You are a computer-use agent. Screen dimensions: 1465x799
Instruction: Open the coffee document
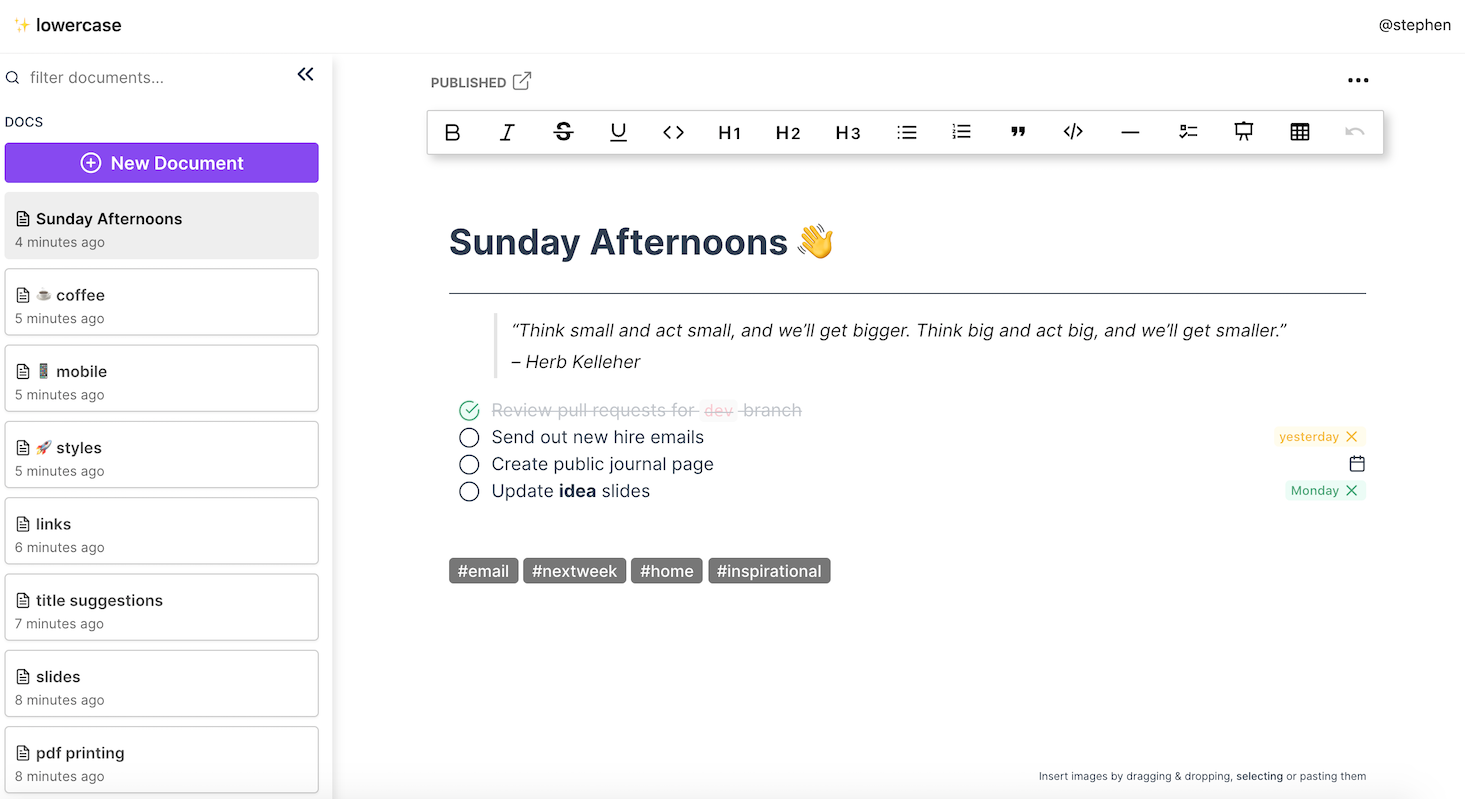[162, 302]
